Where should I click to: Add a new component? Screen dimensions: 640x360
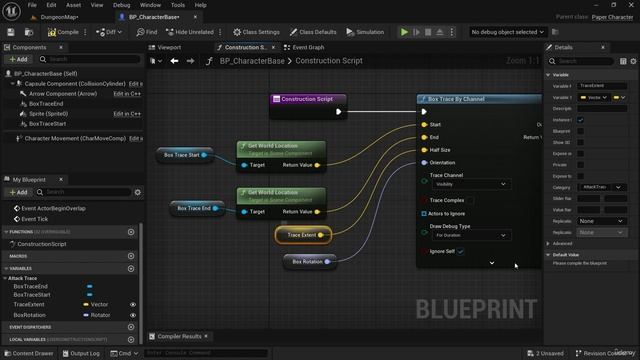coord(18,59)
